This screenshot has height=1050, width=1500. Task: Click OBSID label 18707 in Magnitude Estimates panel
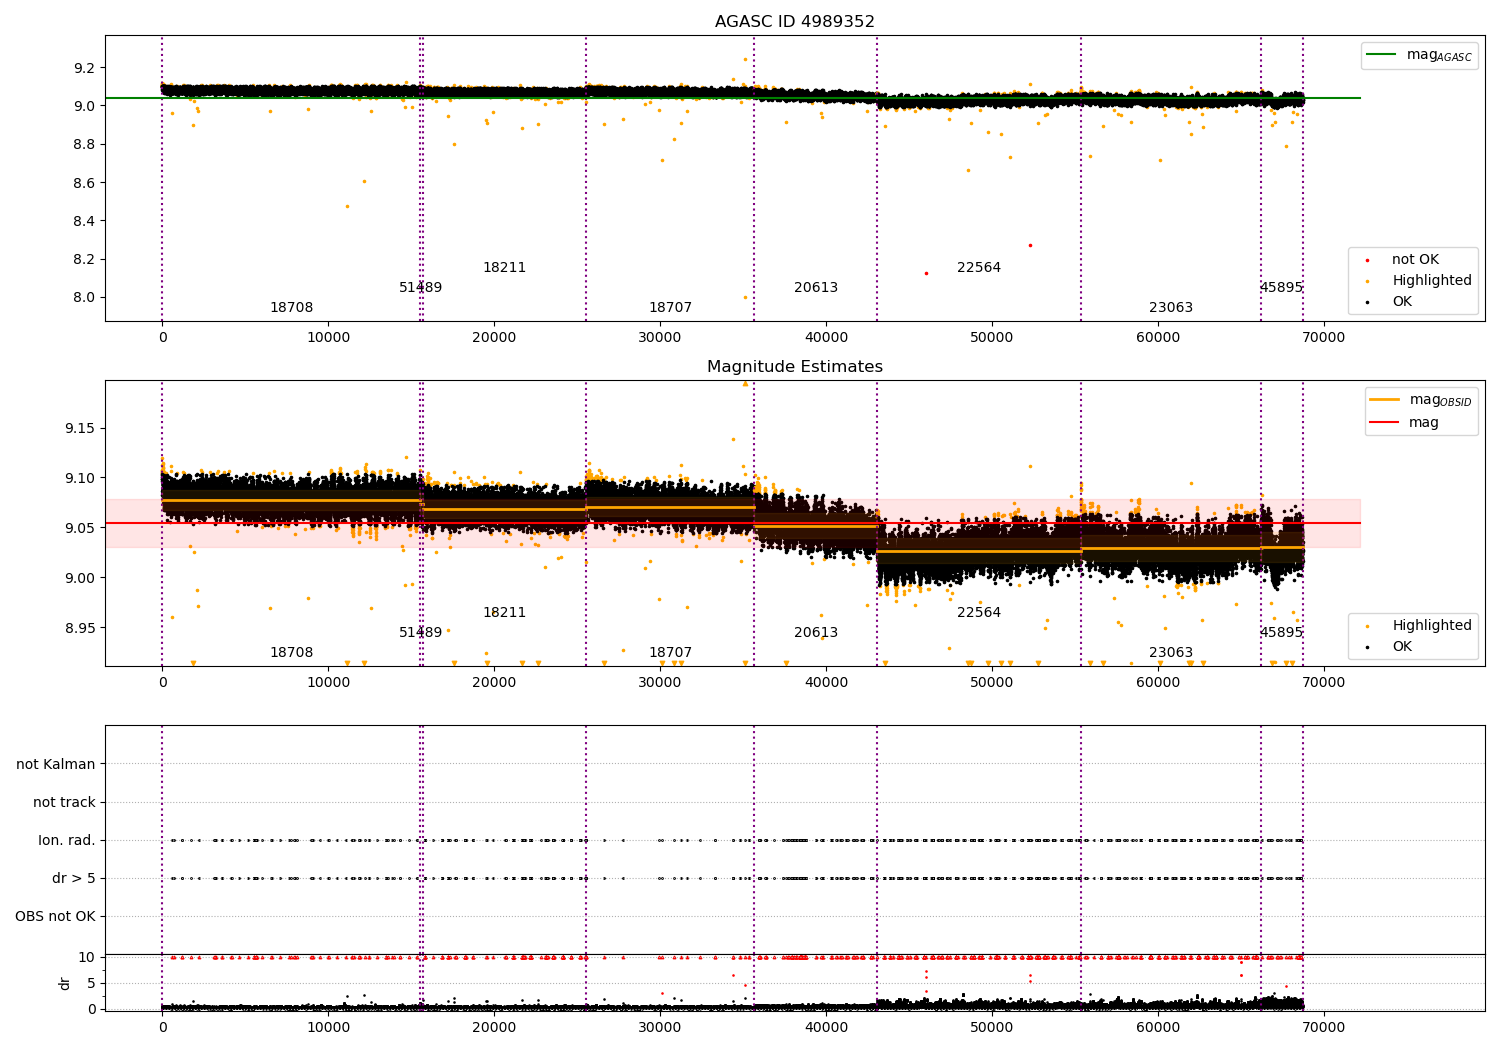tap(670, 653)
